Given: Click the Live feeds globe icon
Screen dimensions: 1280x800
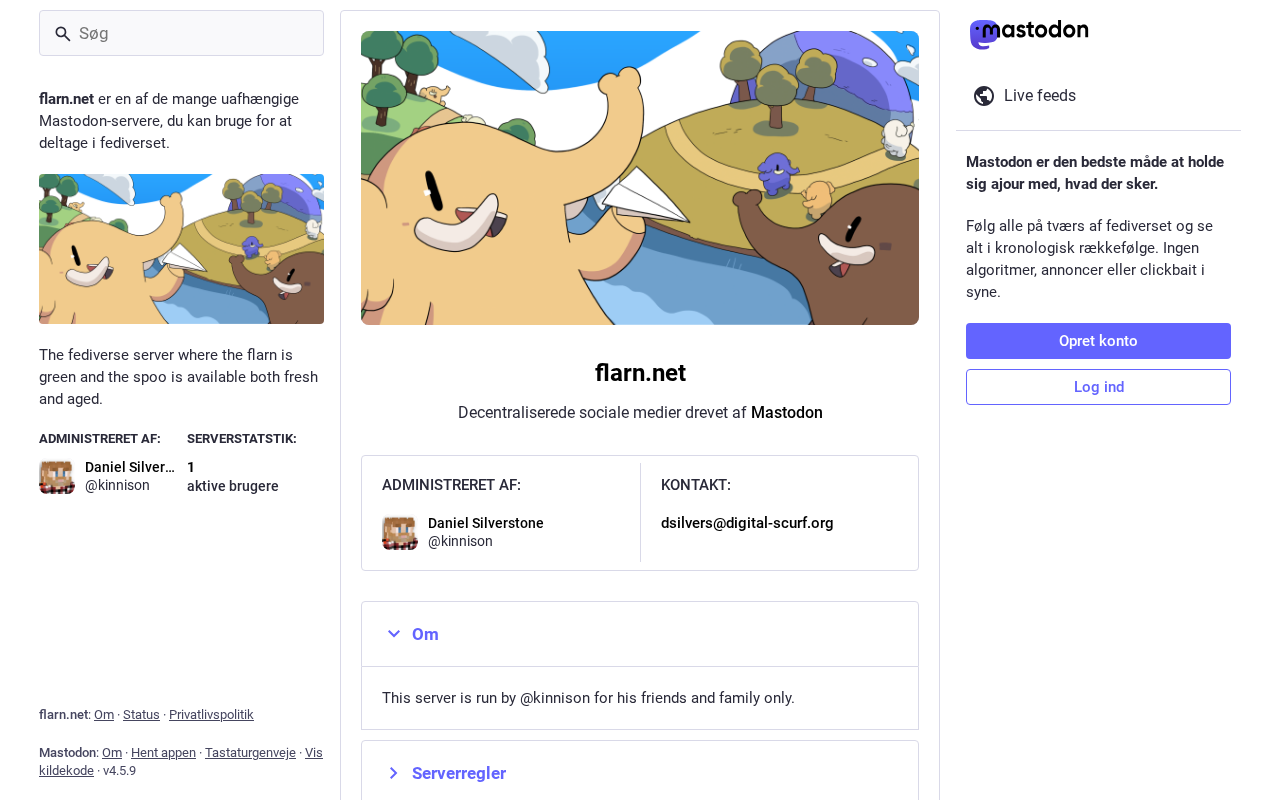Looking at the screenshot, I should tap(984, 96).
